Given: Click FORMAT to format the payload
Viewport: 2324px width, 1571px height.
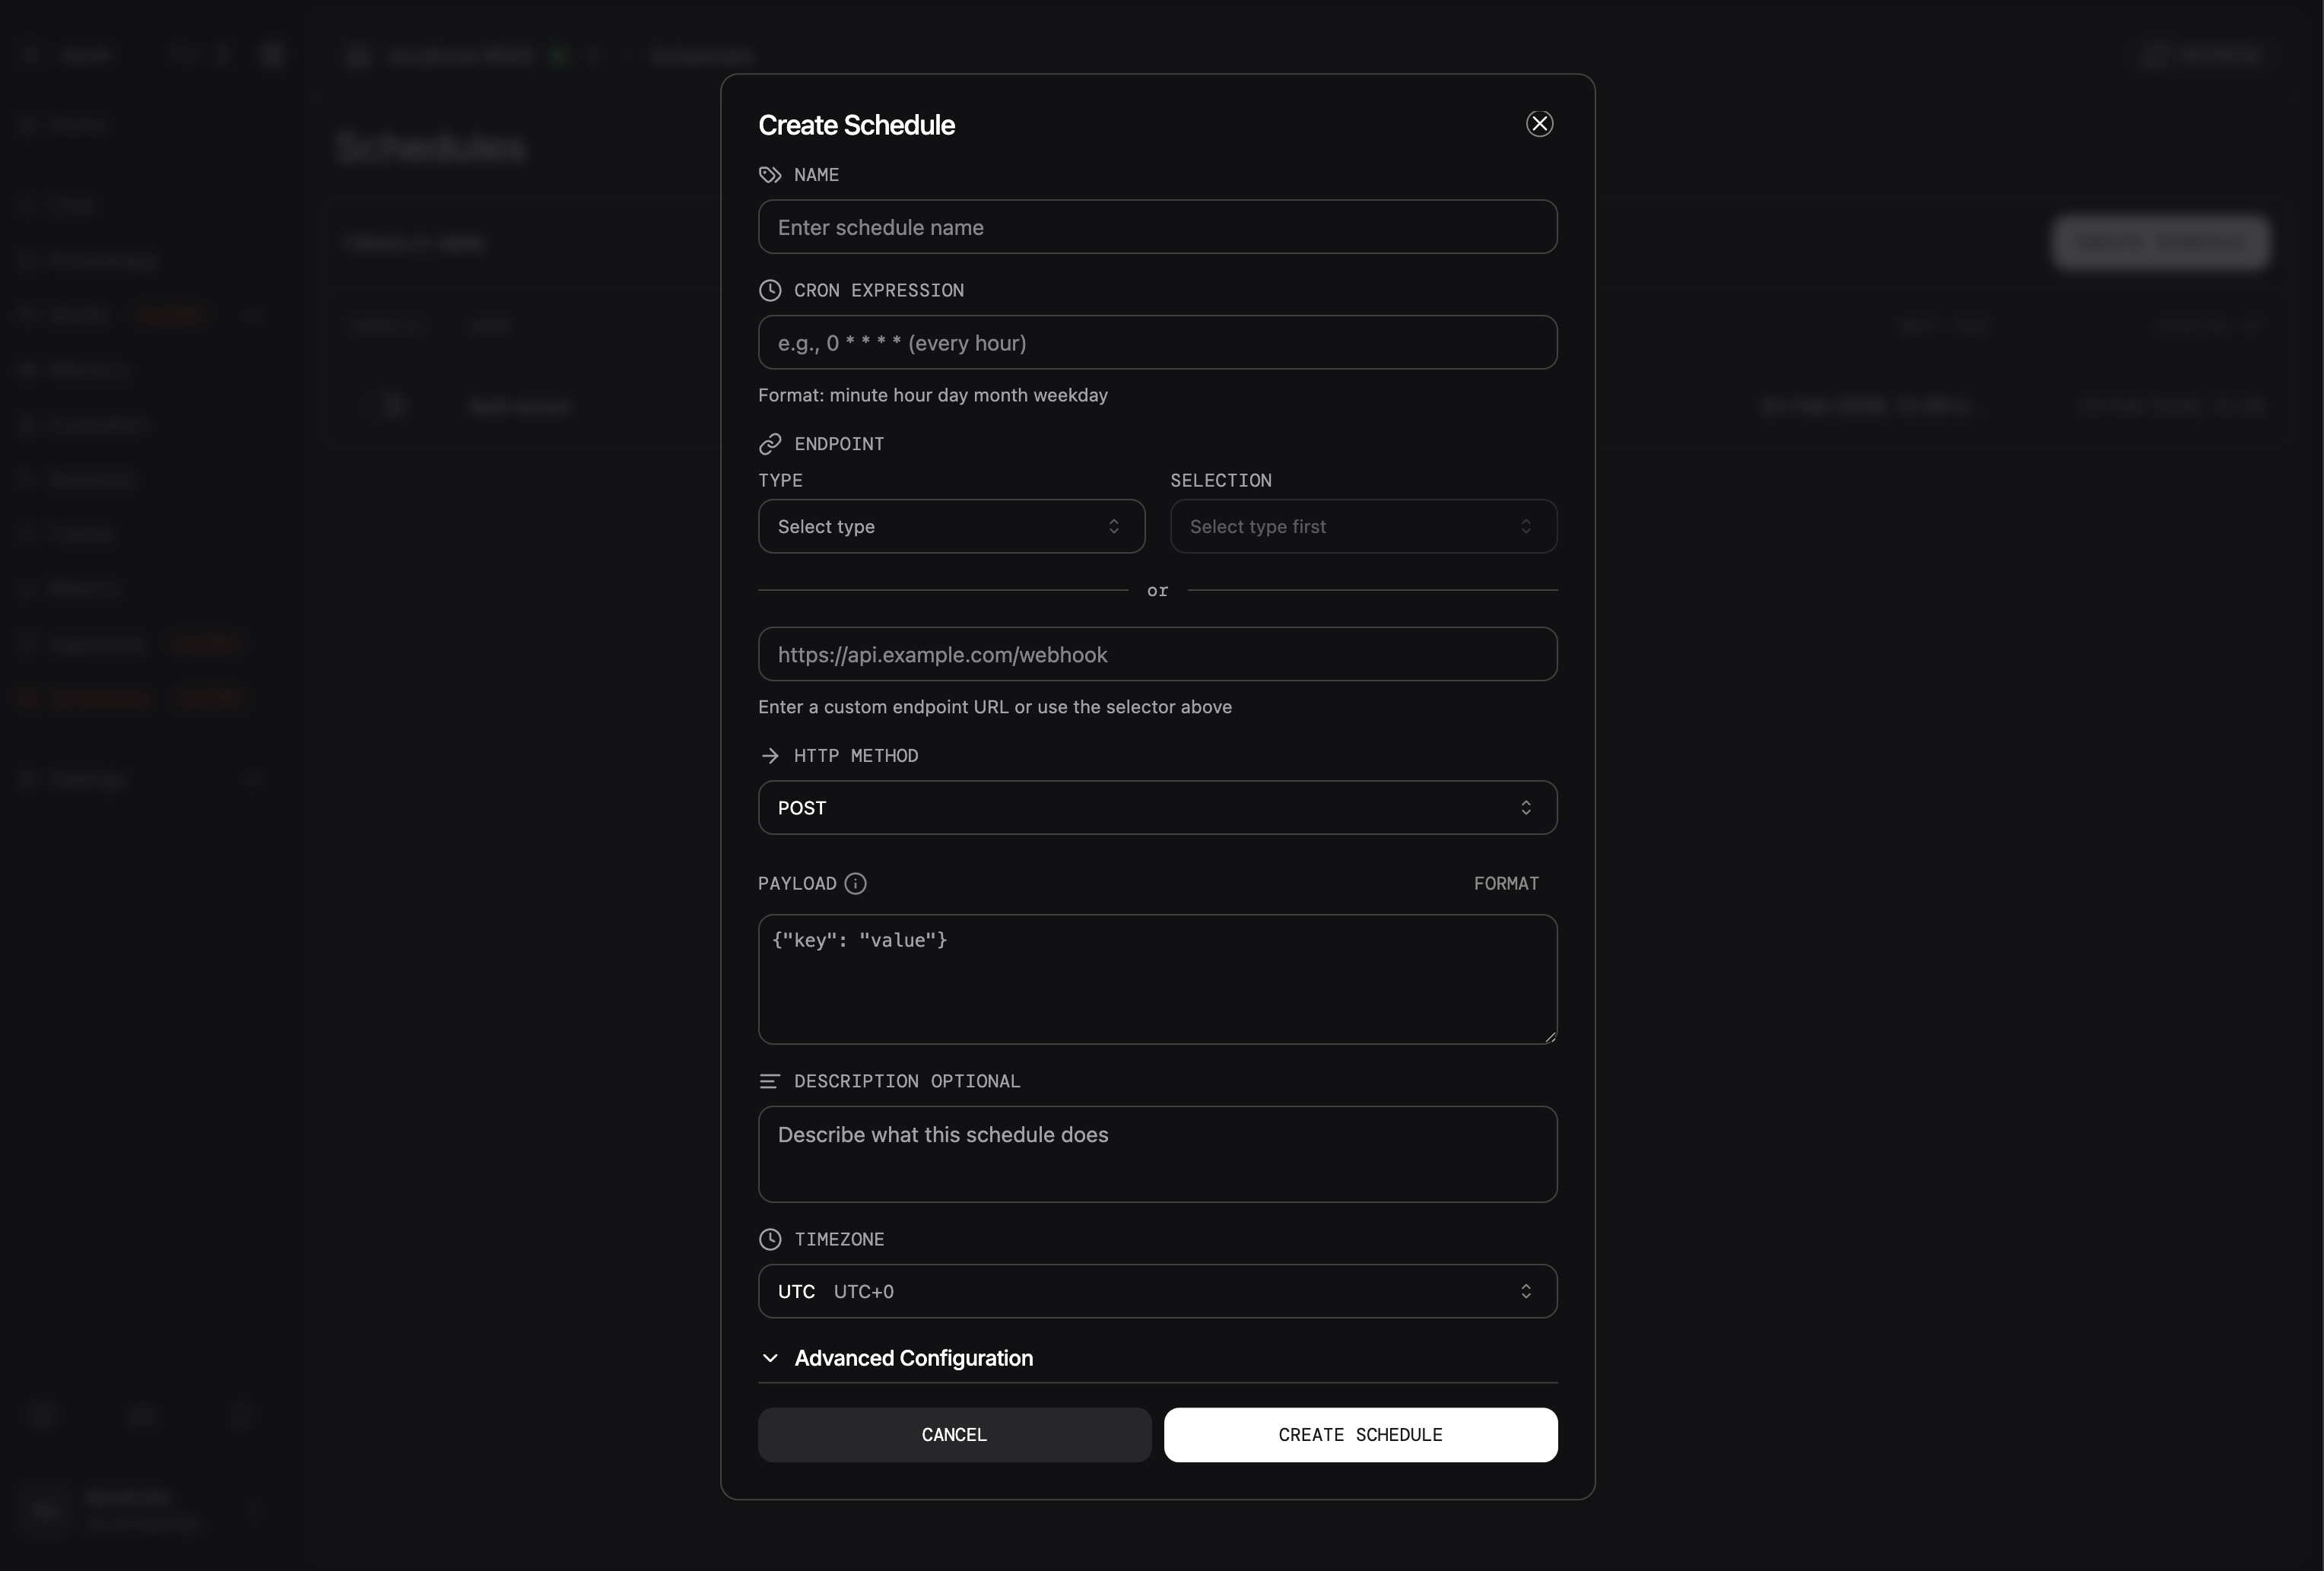Looking at the screenshot, I should point(1507,883).
